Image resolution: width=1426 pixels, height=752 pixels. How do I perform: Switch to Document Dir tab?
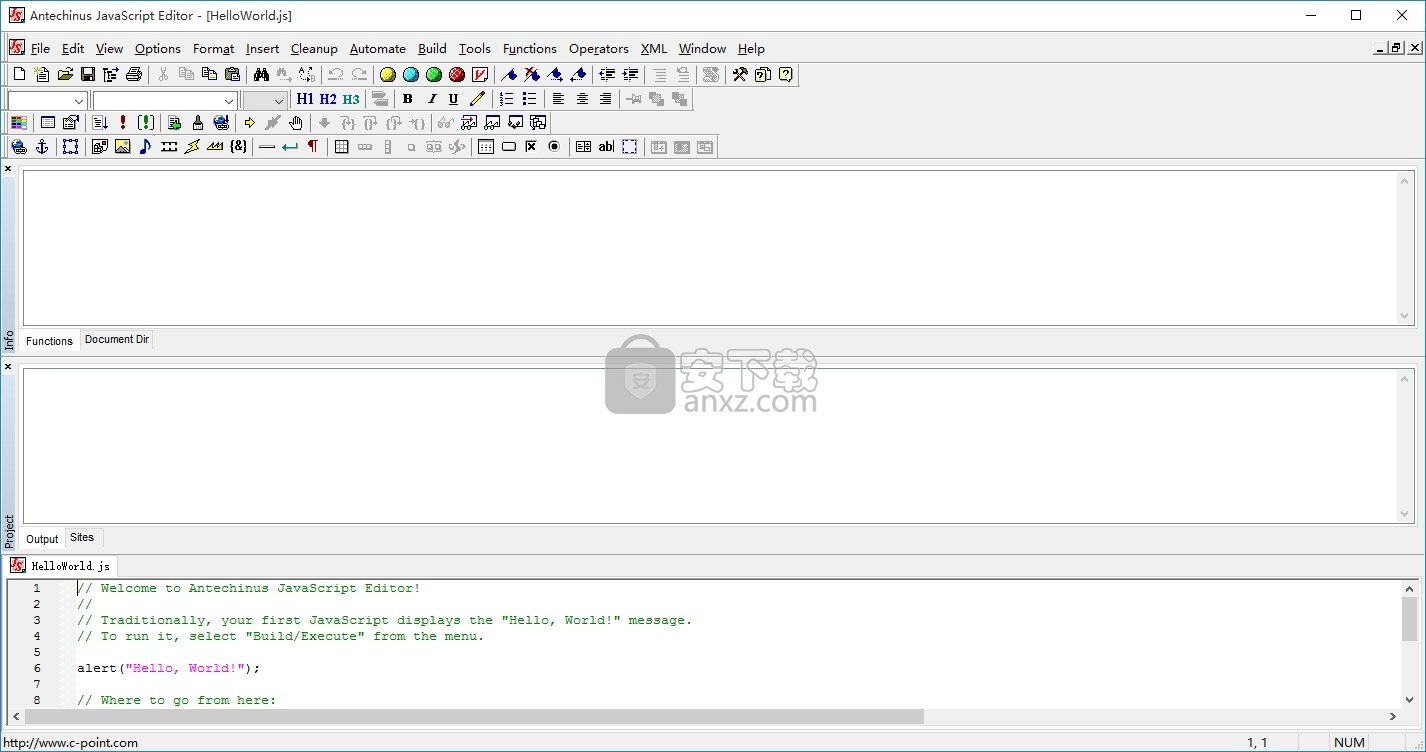point(117,340)
